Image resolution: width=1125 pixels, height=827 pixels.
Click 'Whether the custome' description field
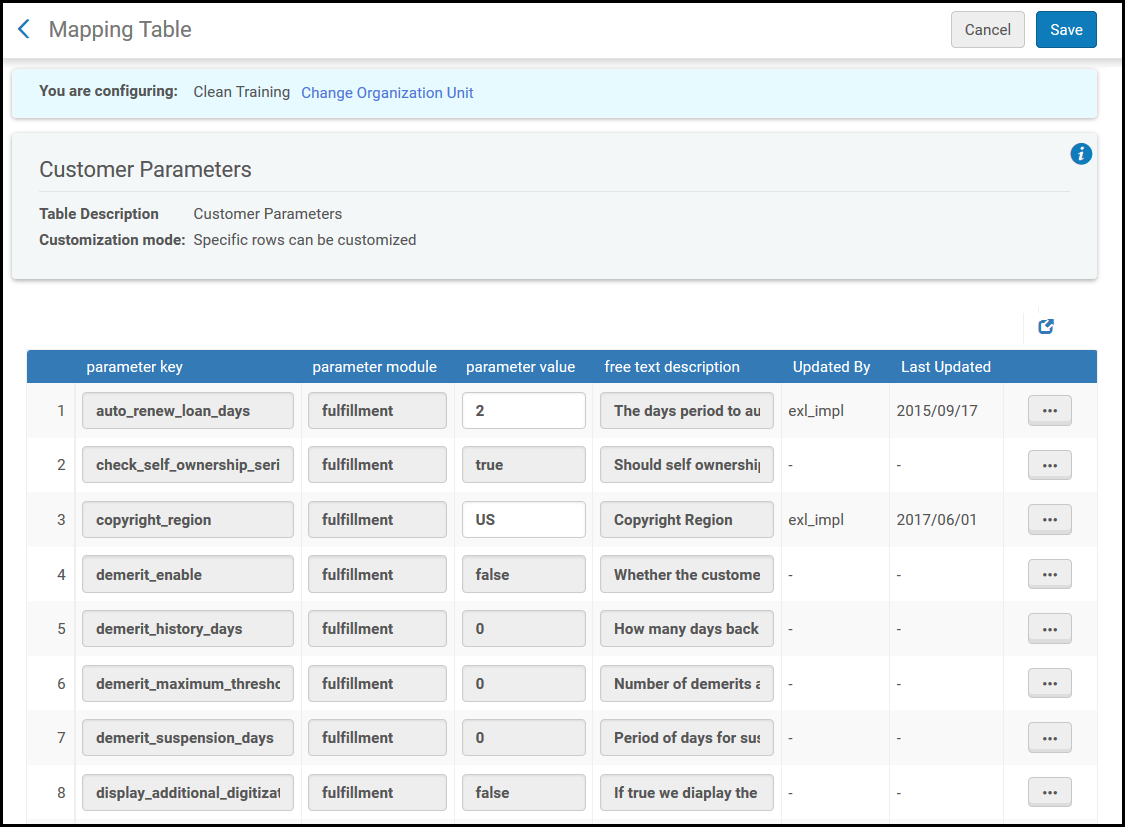[687, 574]
